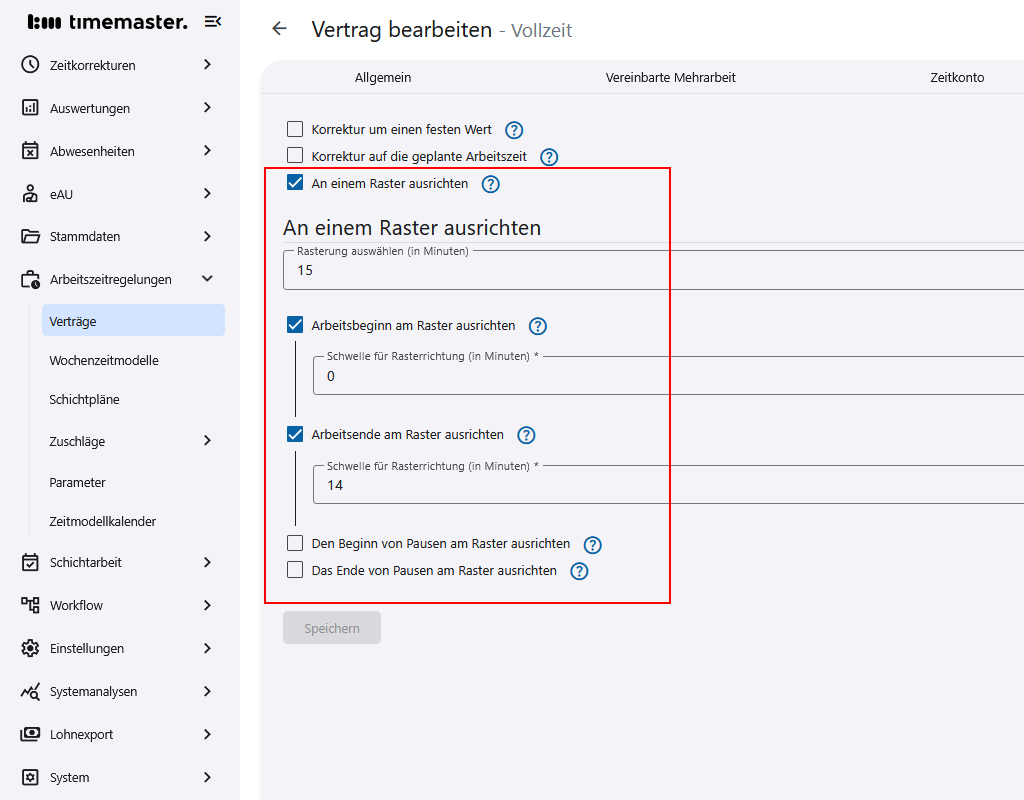This screenshot has height=800, width=1024.
Task: Open help icon for Korrektur um einen festen Wert
Action: [x=514, y=130]
